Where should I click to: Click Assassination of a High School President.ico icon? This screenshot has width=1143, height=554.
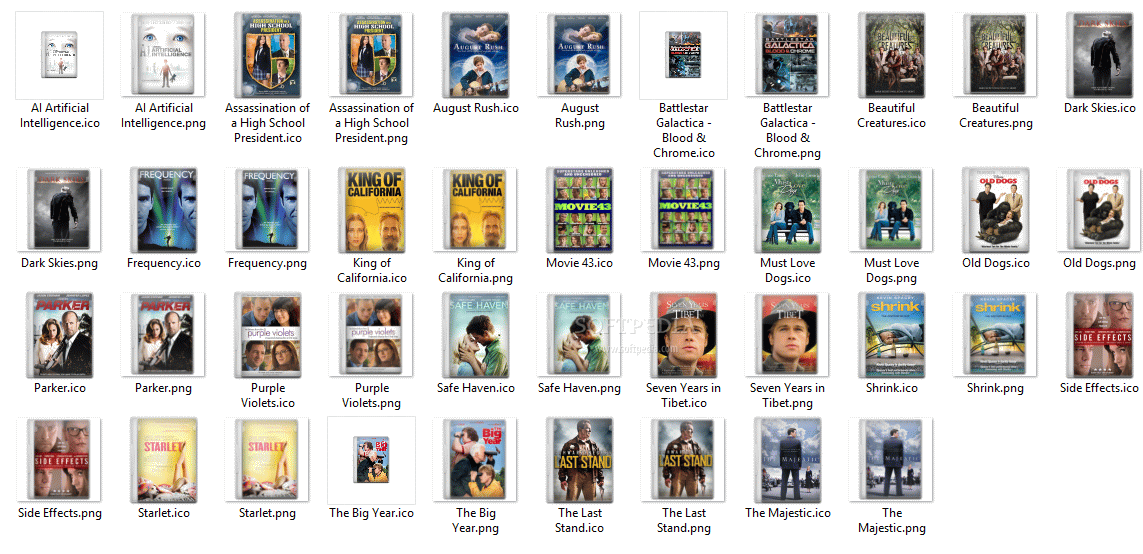[268, 55]
